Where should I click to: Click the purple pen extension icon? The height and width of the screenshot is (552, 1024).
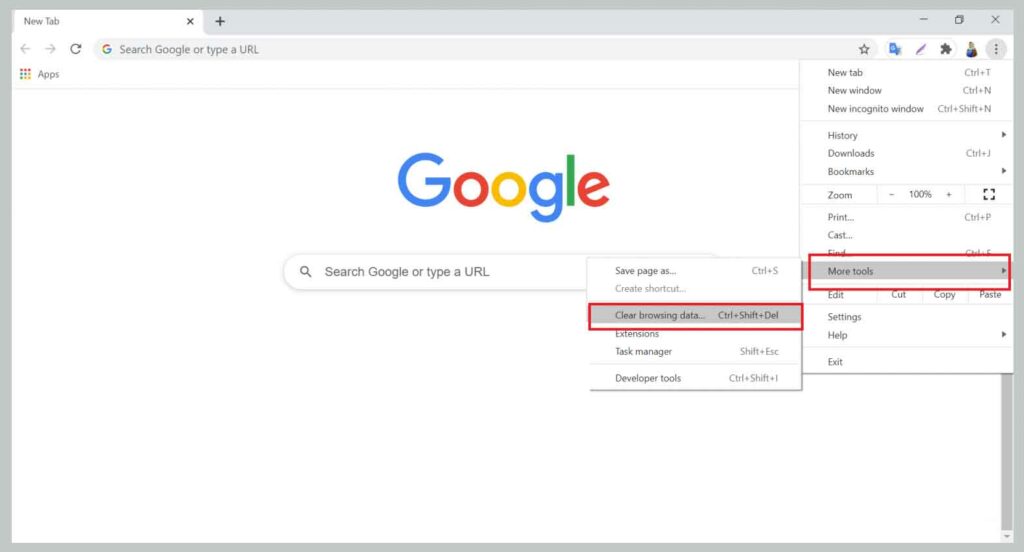tap(921, 49)
